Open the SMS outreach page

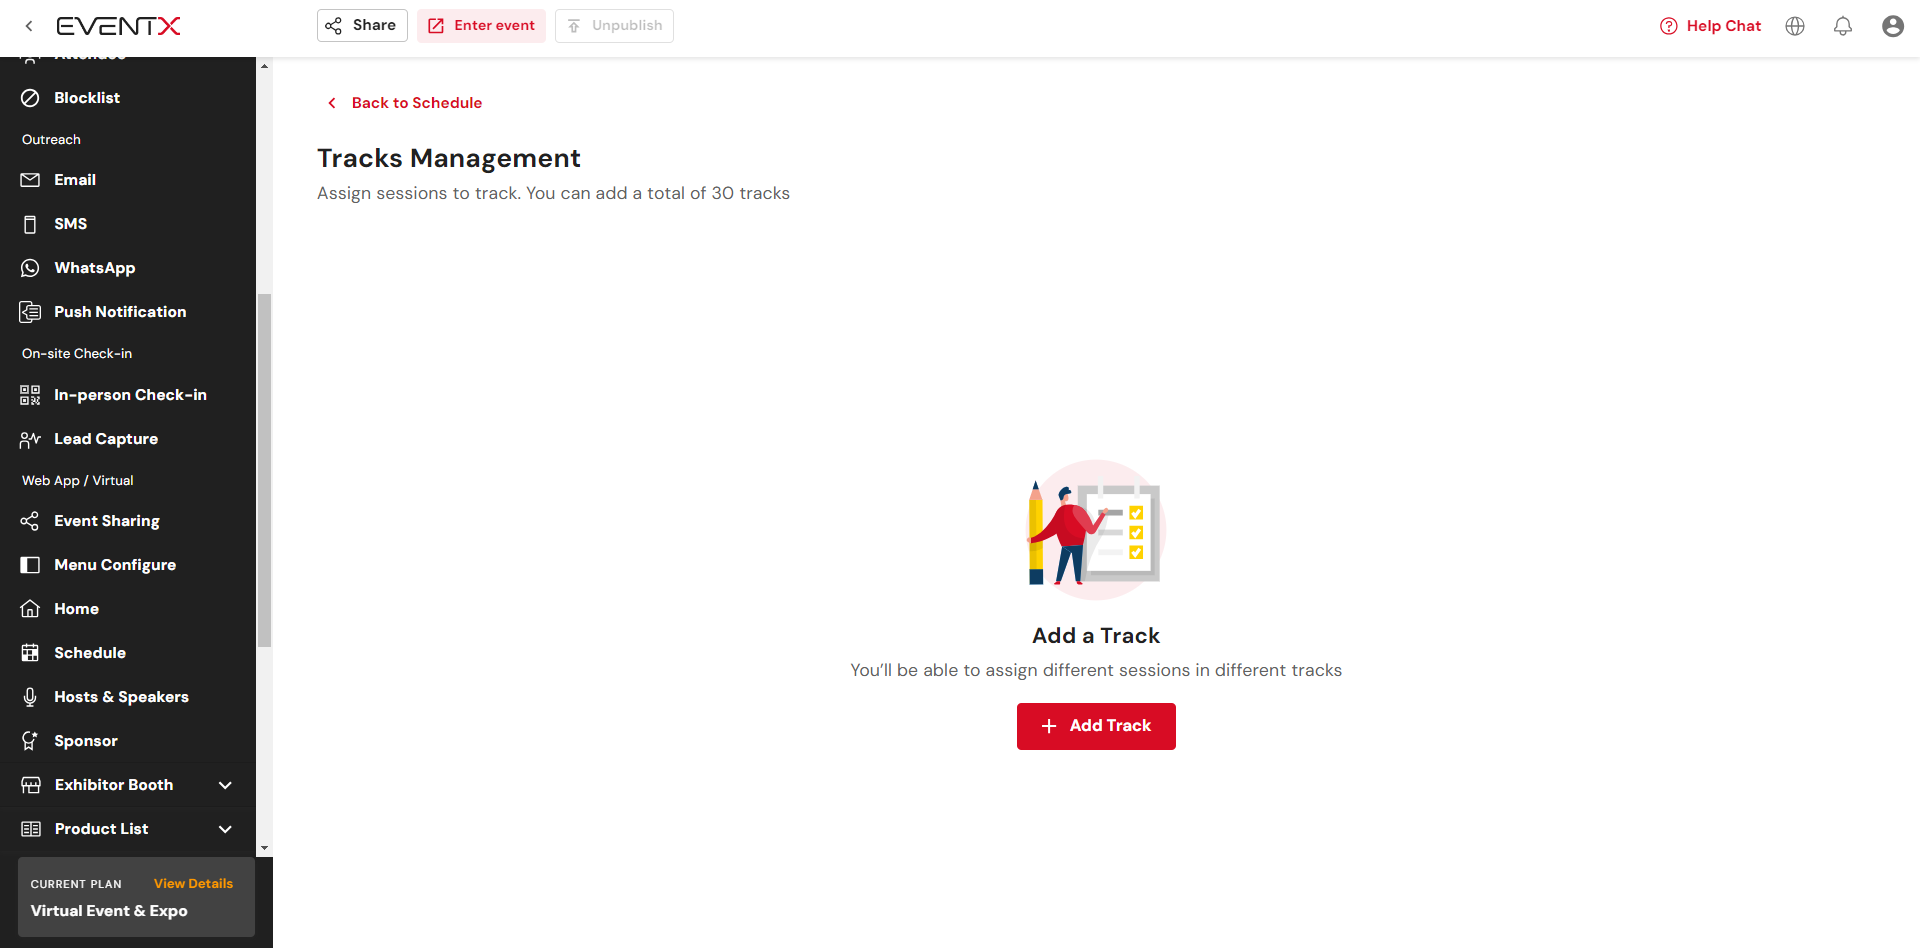point(128,224)
